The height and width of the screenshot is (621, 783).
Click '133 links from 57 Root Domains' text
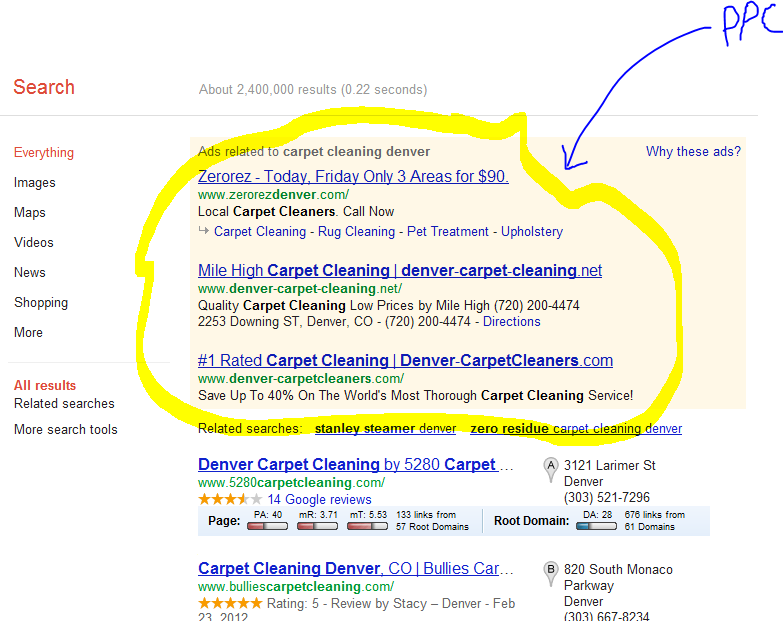432,521
